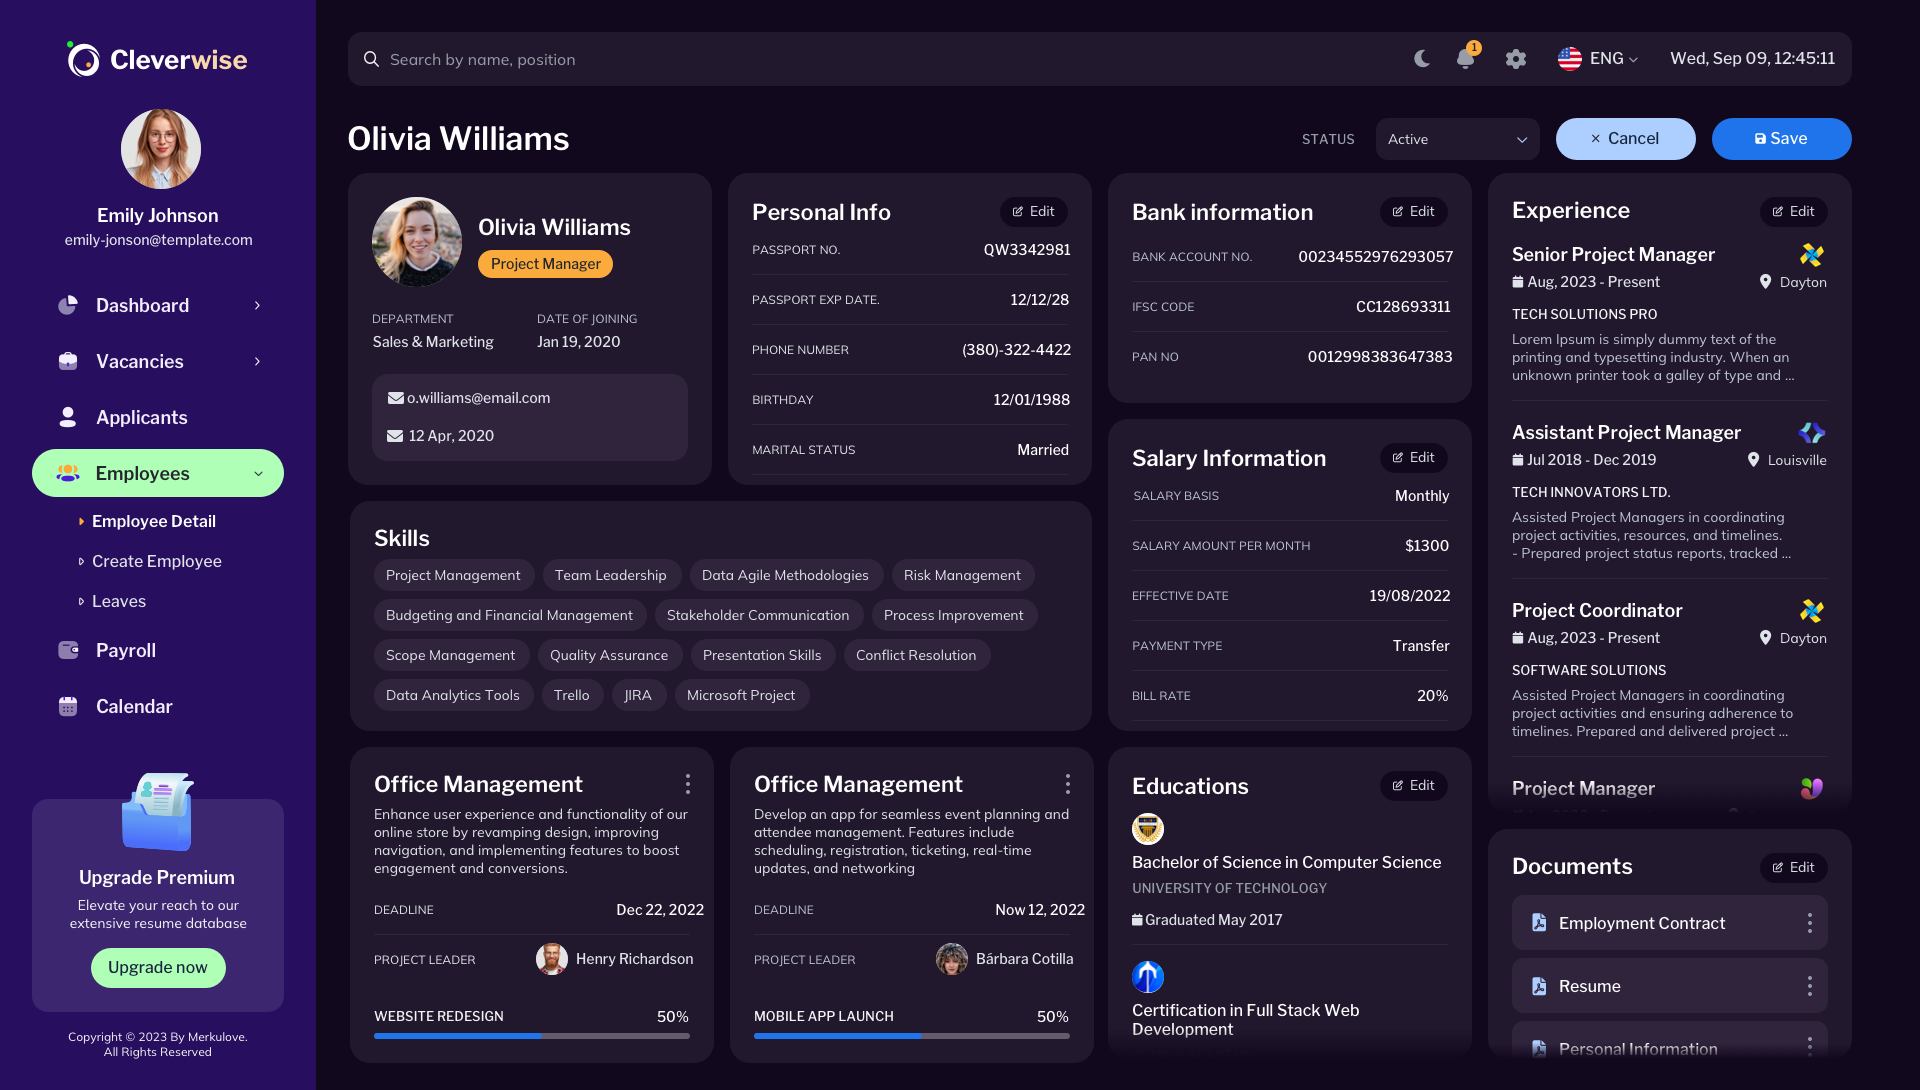Save the employee profile changes
The height and width of the screenshot is (1090, 1920).
[x=1781, y=138]
